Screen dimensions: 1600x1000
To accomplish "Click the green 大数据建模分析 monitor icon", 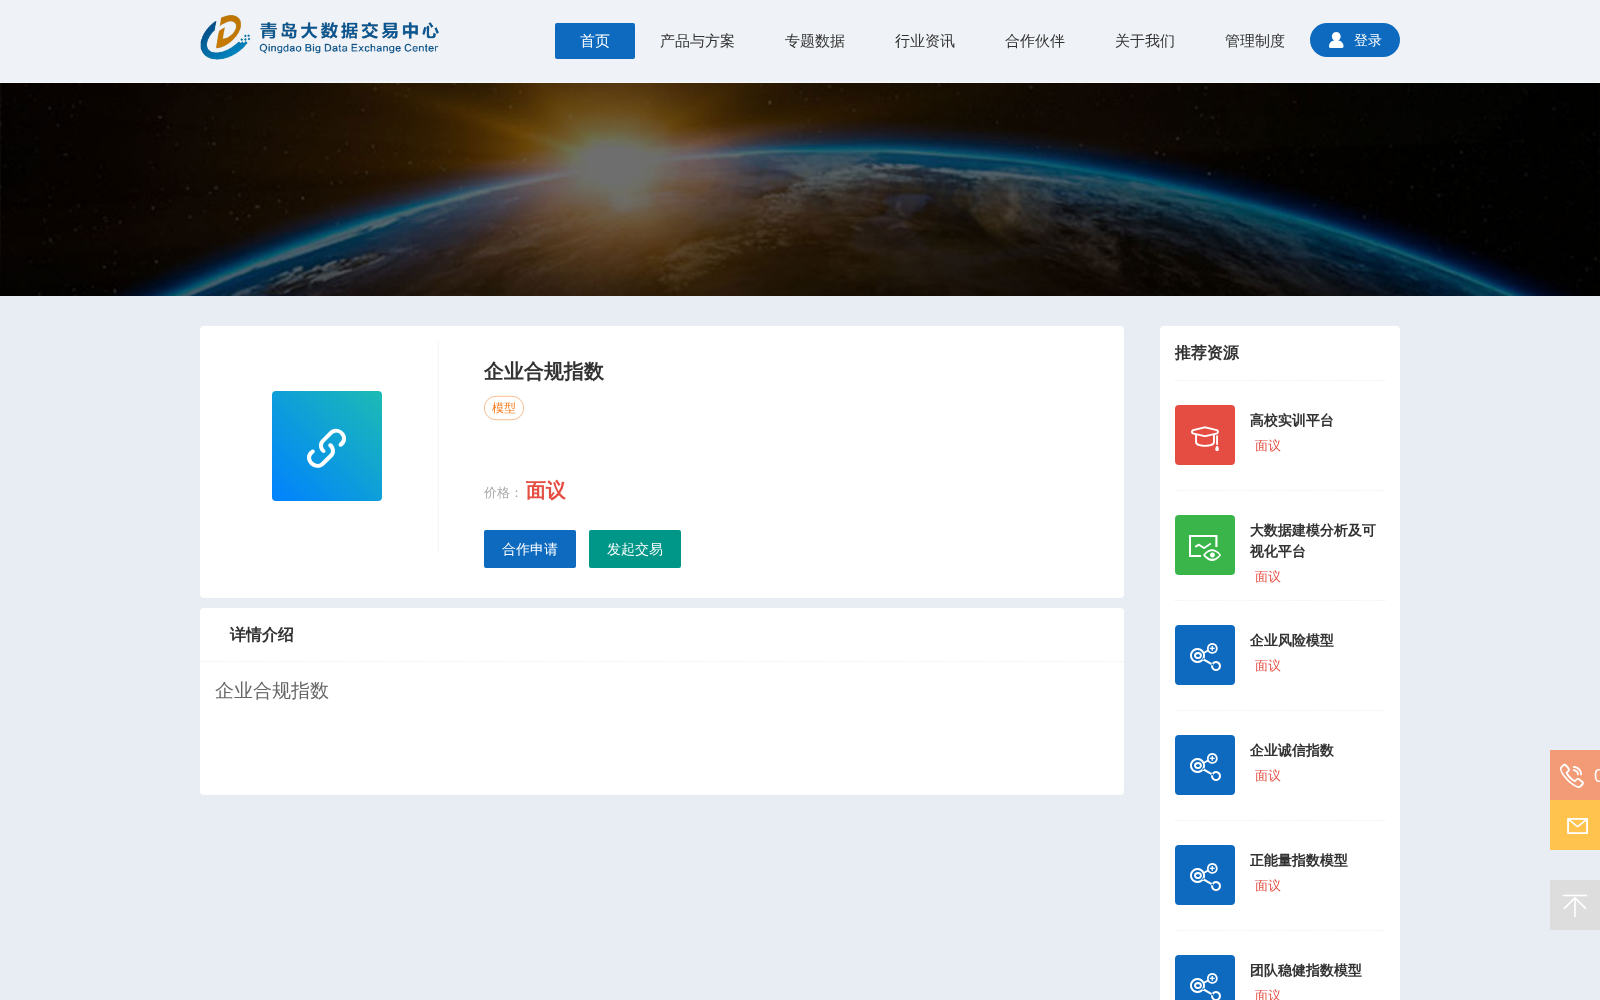I will point(1205,545).
